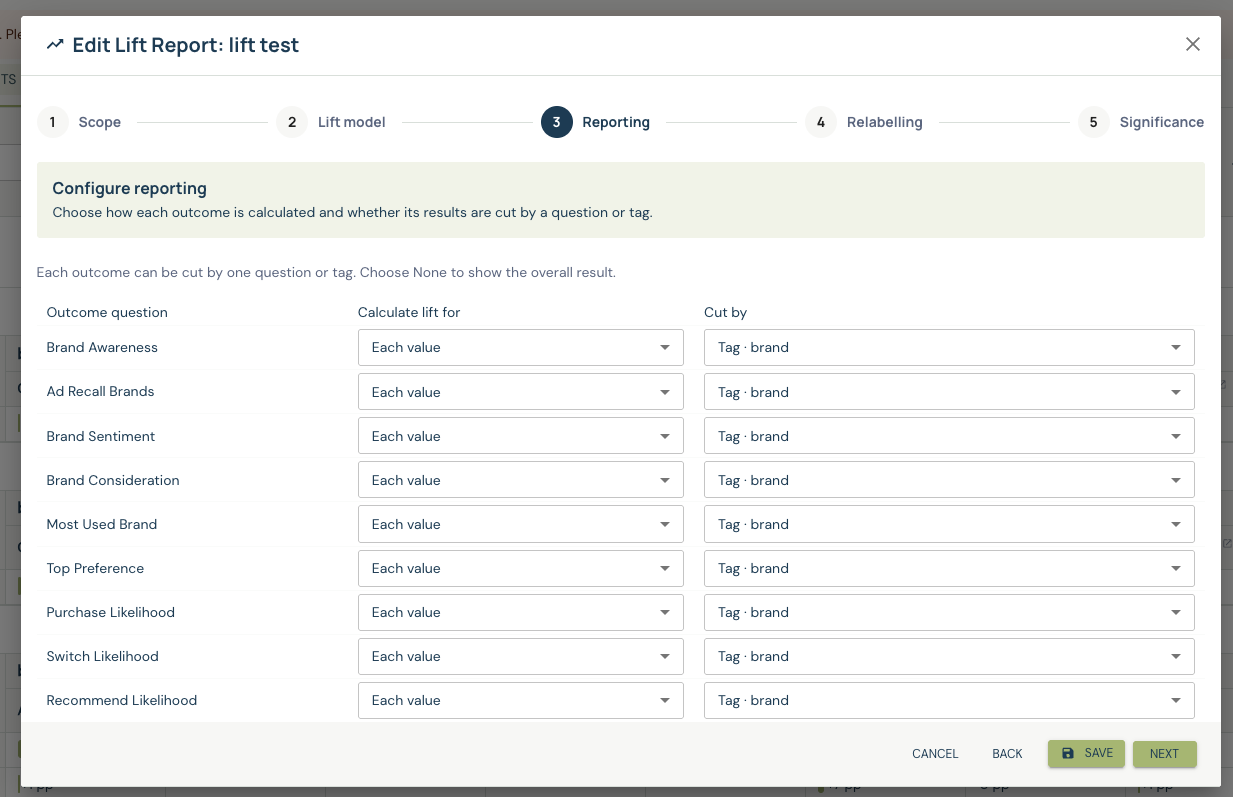Click the dialog title 'Edit Lift Report: lift test'

point(185,45)
